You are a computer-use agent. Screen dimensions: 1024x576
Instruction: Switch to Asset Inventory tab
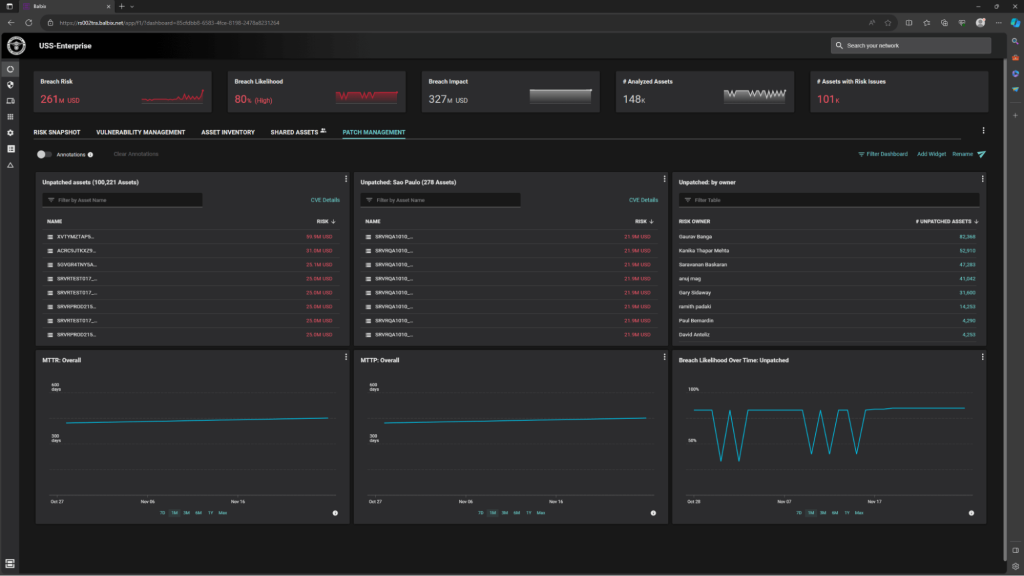(x=228, y=133)
